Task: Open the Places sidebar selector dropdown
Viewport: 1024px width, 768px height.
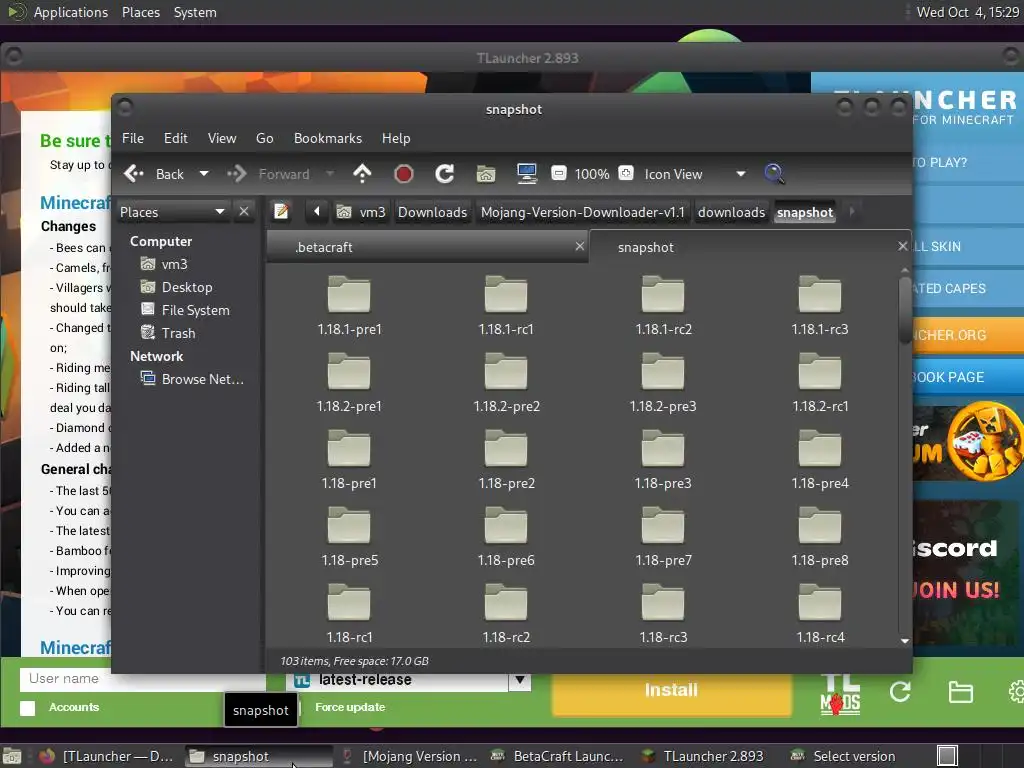Action: pyautogui.click(x=172, y=212)
